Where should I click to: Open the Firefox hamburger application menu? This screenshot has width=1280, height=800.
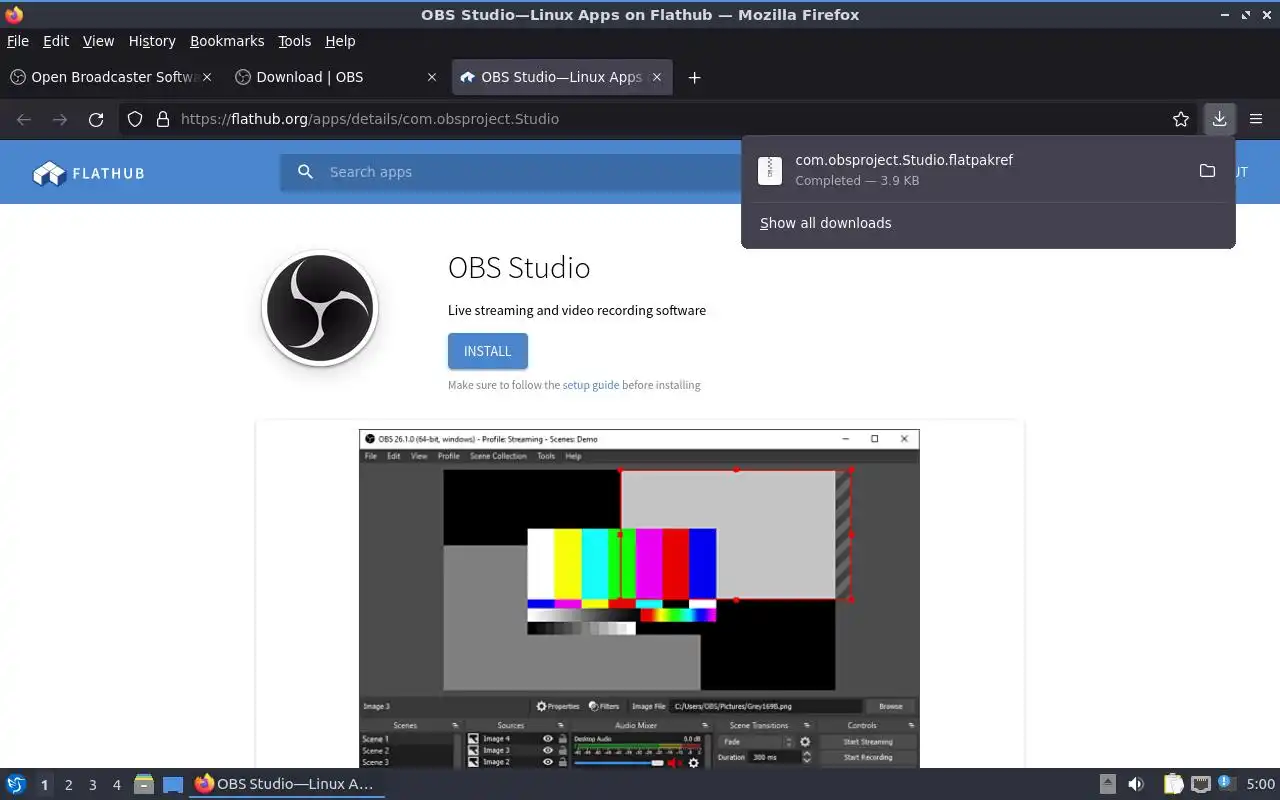1256,119
